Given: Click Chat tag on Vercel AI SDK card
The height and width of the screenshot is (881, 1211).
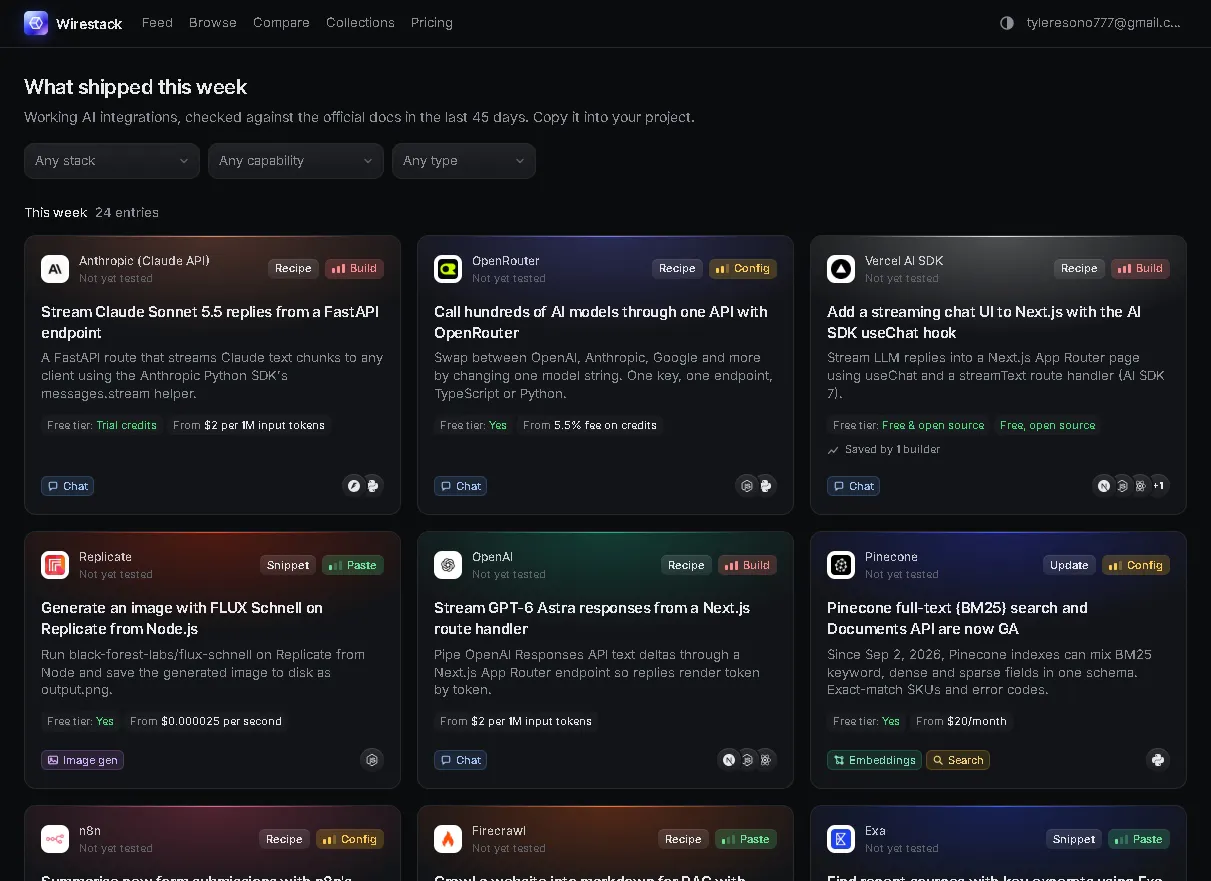Looking at the screenshot, I should (853, 486).
